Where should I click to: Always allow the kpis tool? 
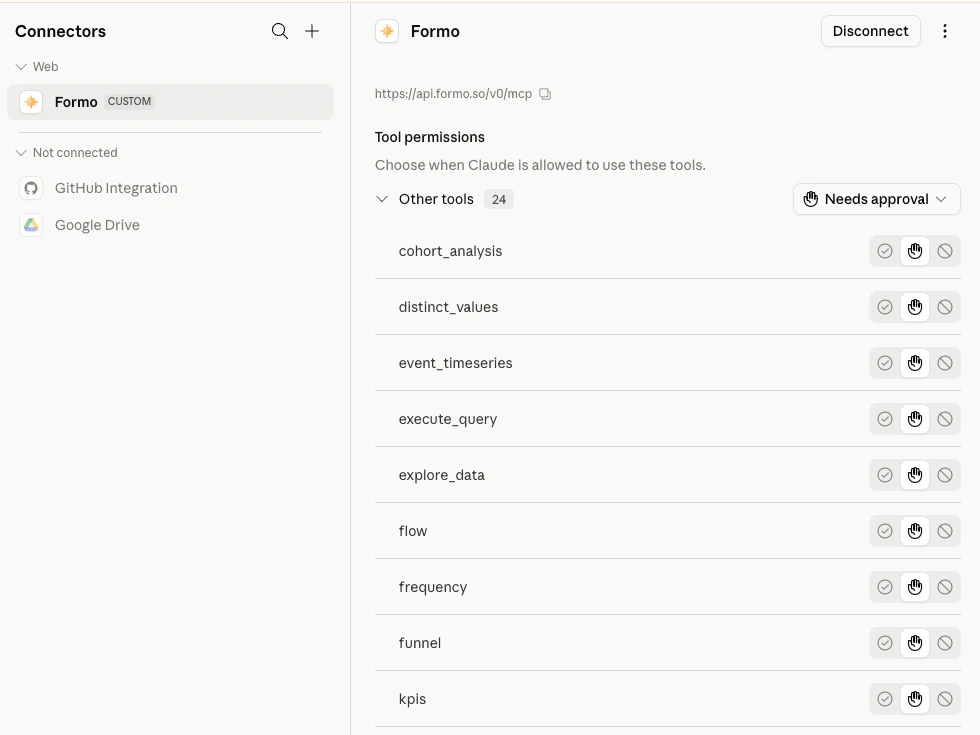coord(884,699)
